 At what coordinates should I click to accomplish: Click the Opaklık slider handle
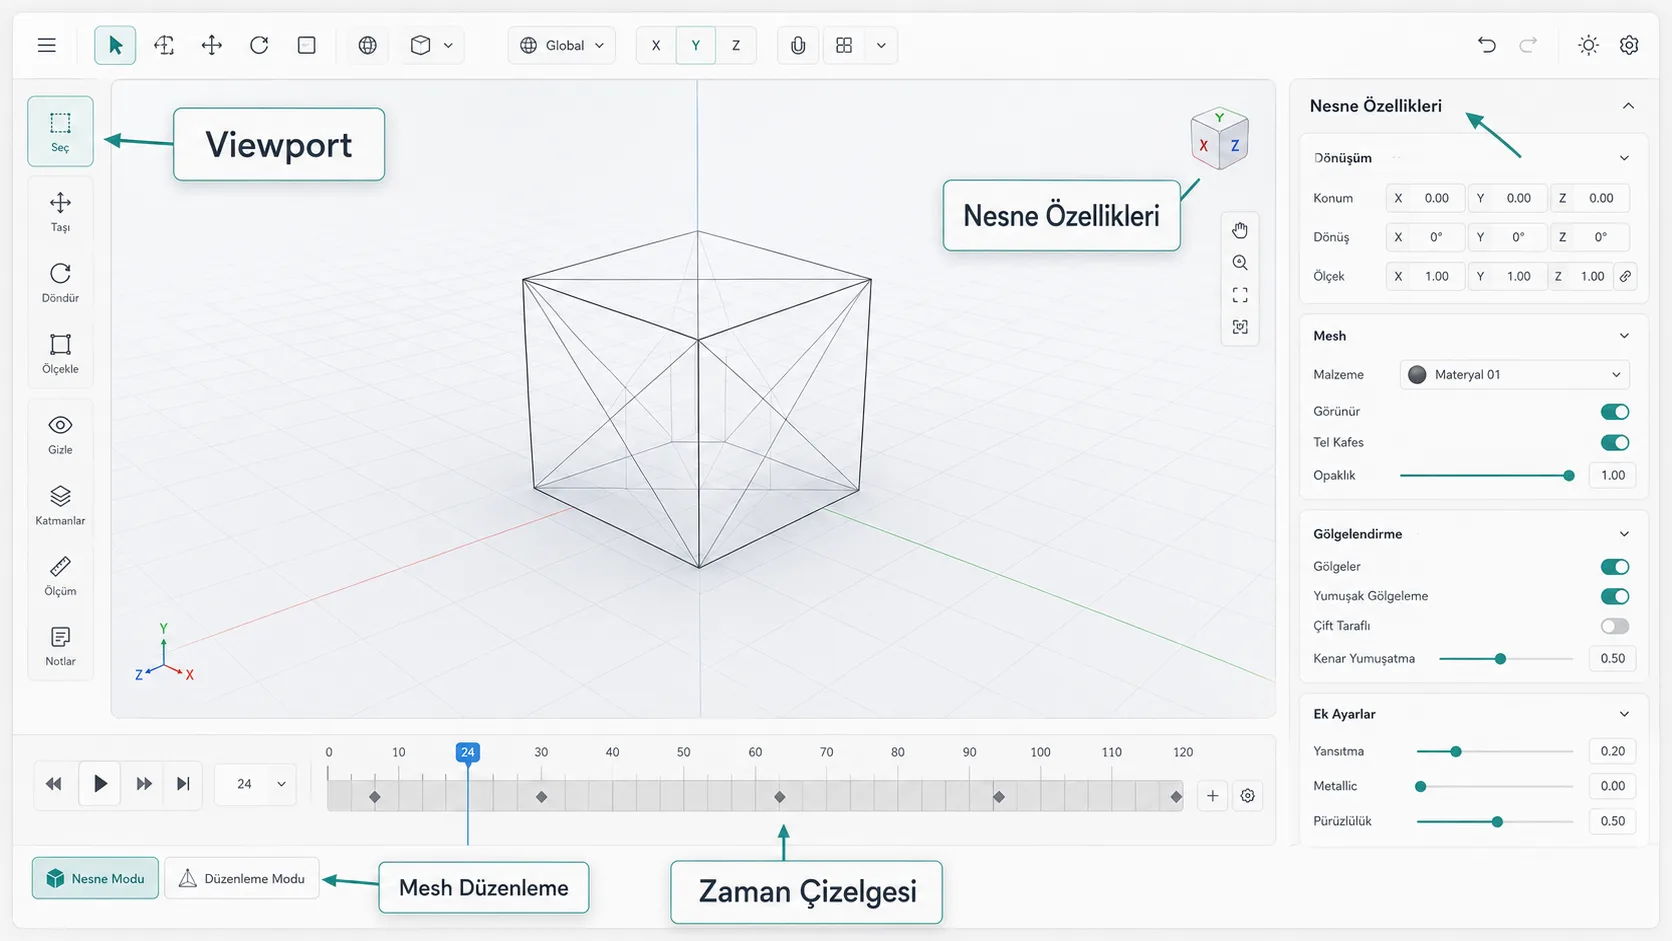[1569, 476]
